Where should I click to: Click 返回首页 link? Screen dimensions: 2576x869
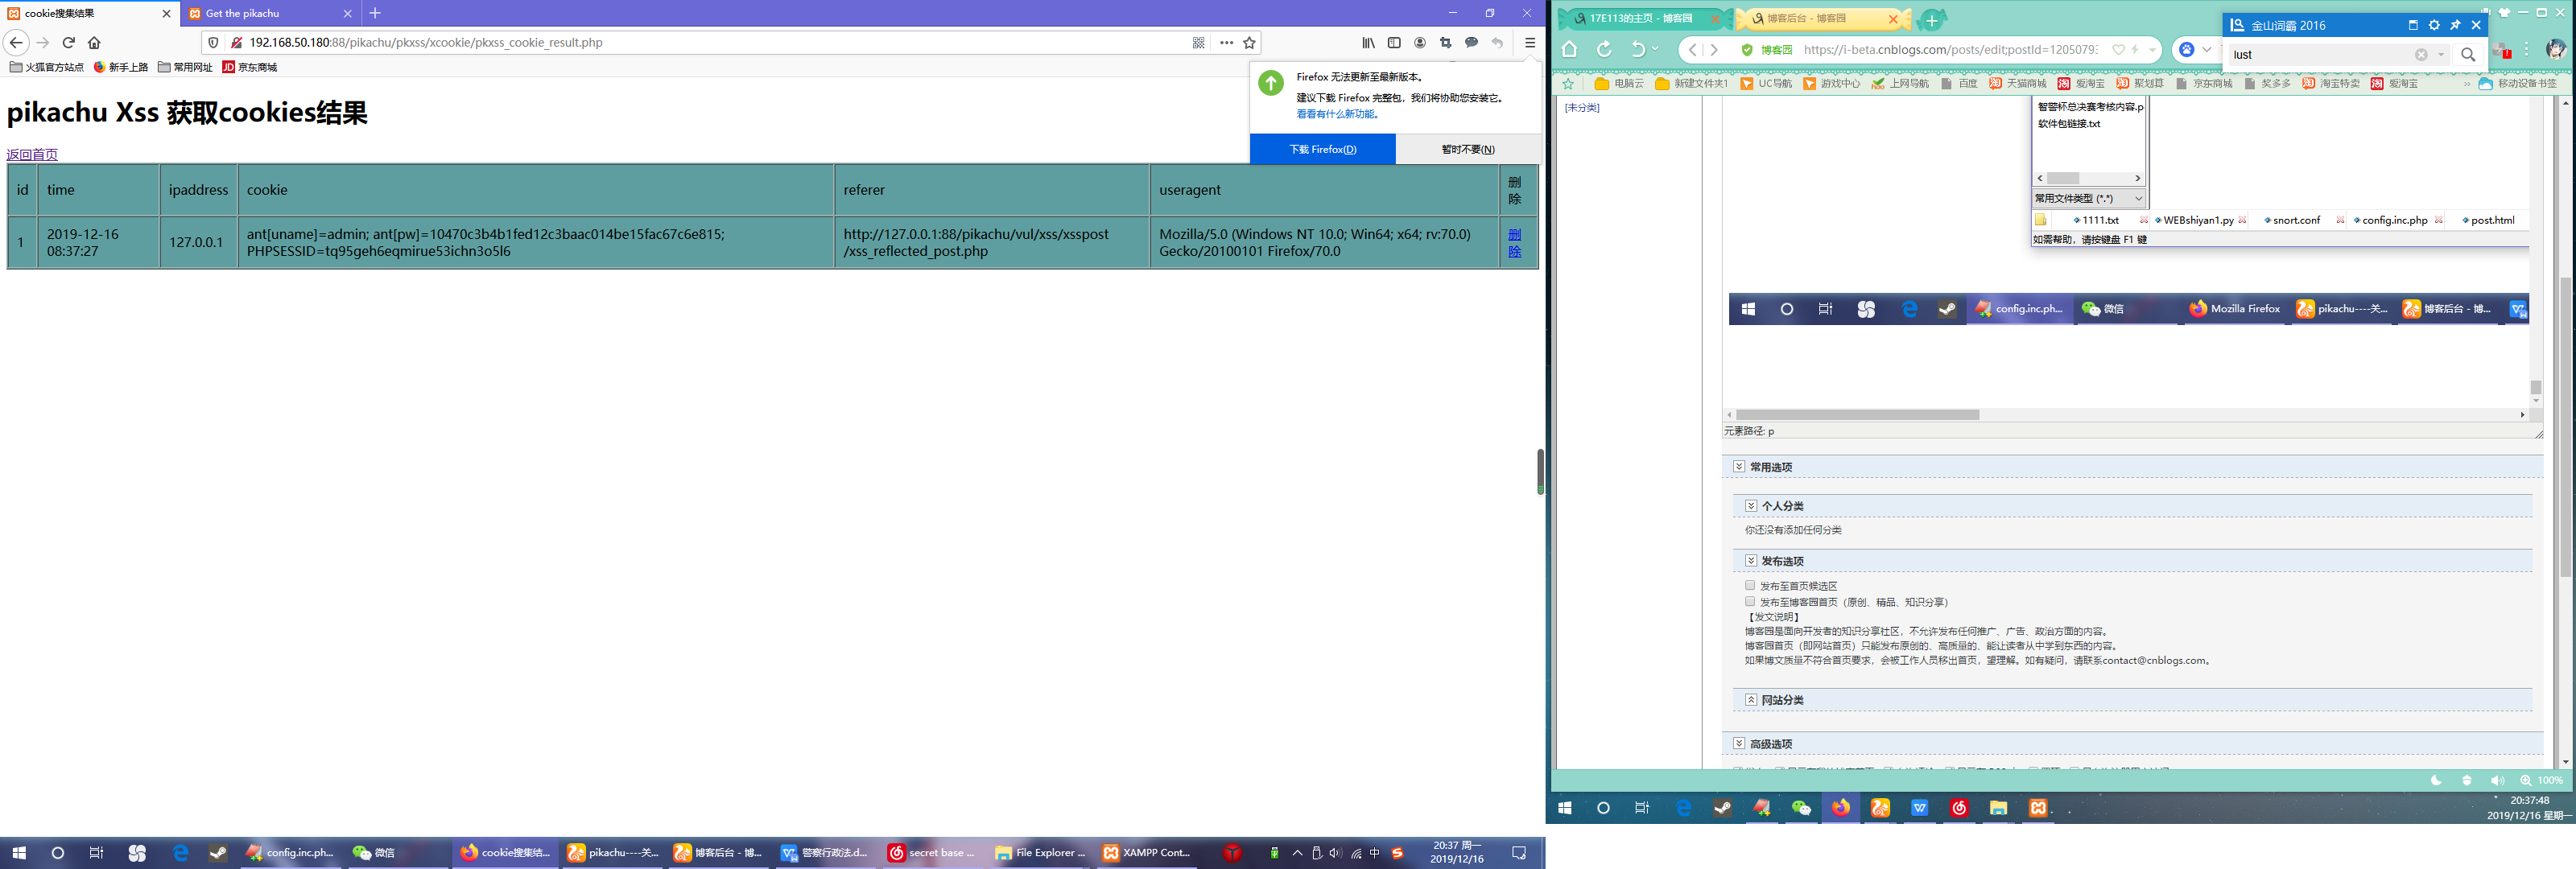pyautogui.click(x=32, y=154)
